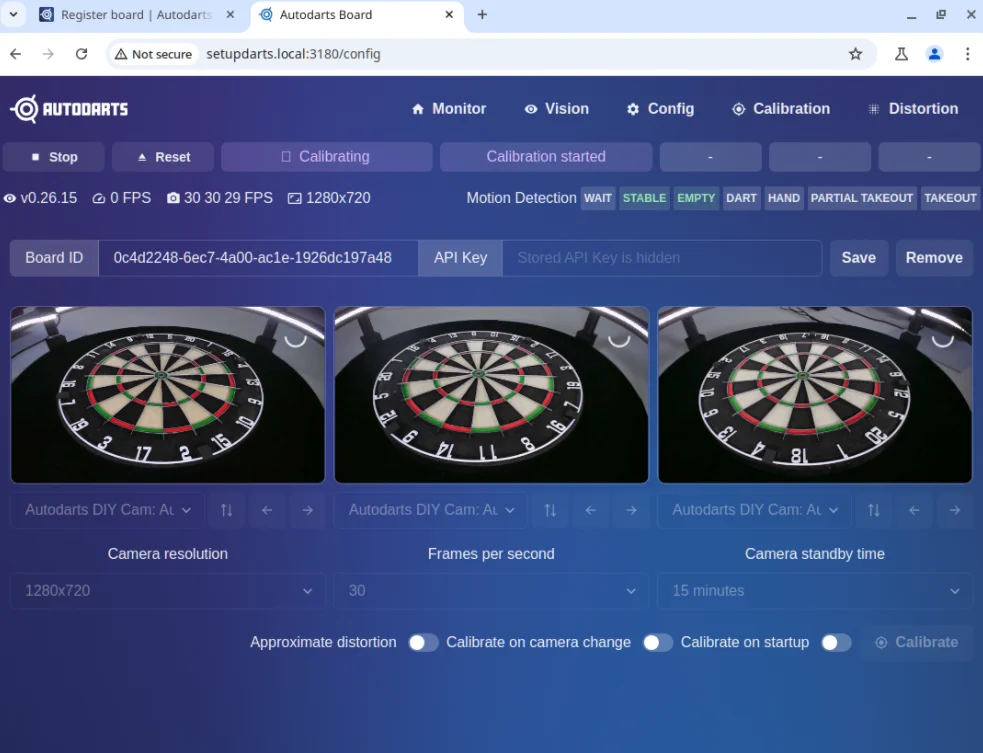
Task: Move the third camera right with arrow
Action: point(954,510)
